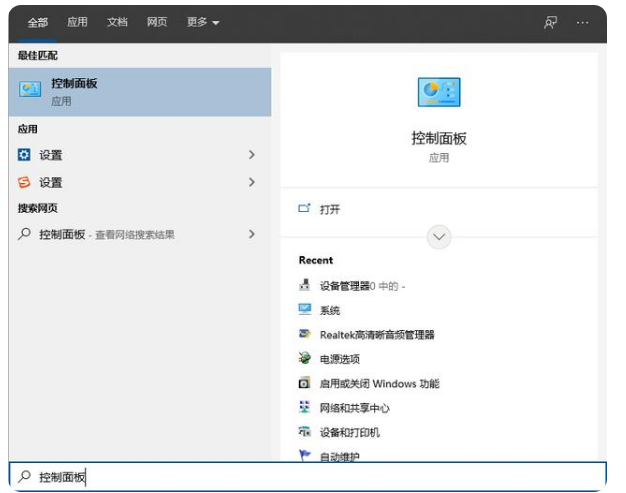Click the feedback icon in top bar

pos(550,22)
